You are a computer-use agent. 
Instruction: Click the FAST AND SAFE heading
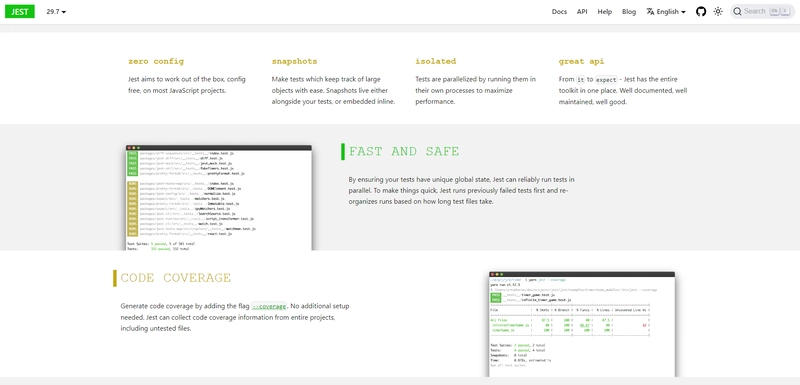[x=404, y=151]
